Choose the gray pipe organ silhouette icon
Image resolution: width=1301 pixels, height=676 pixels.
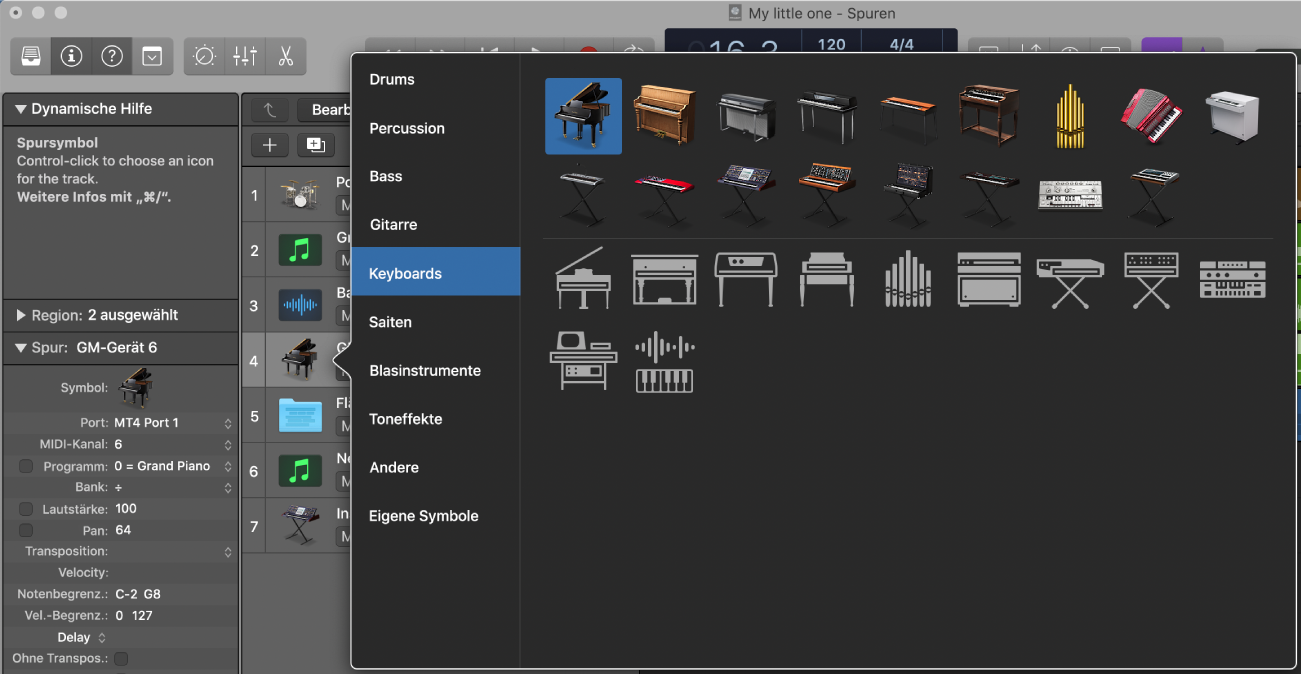907,278
